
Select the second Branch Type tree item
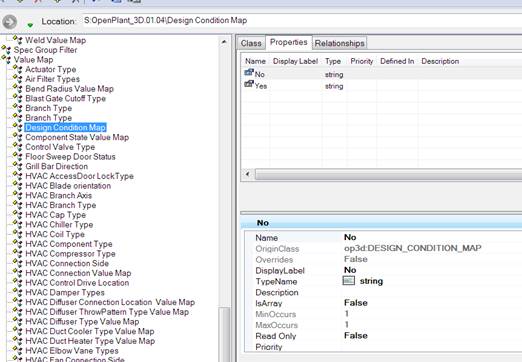pyautogui.click(x=48, y=118)
